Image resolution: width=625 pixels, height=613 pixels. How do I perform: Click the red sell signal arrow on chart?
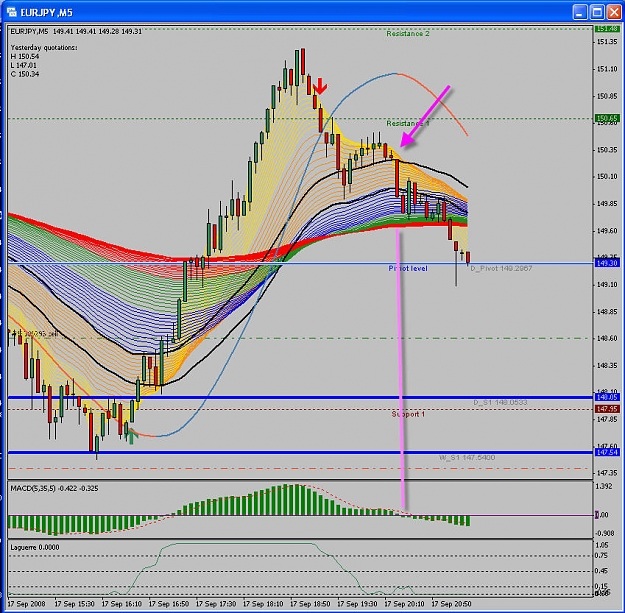pos(320,86)
